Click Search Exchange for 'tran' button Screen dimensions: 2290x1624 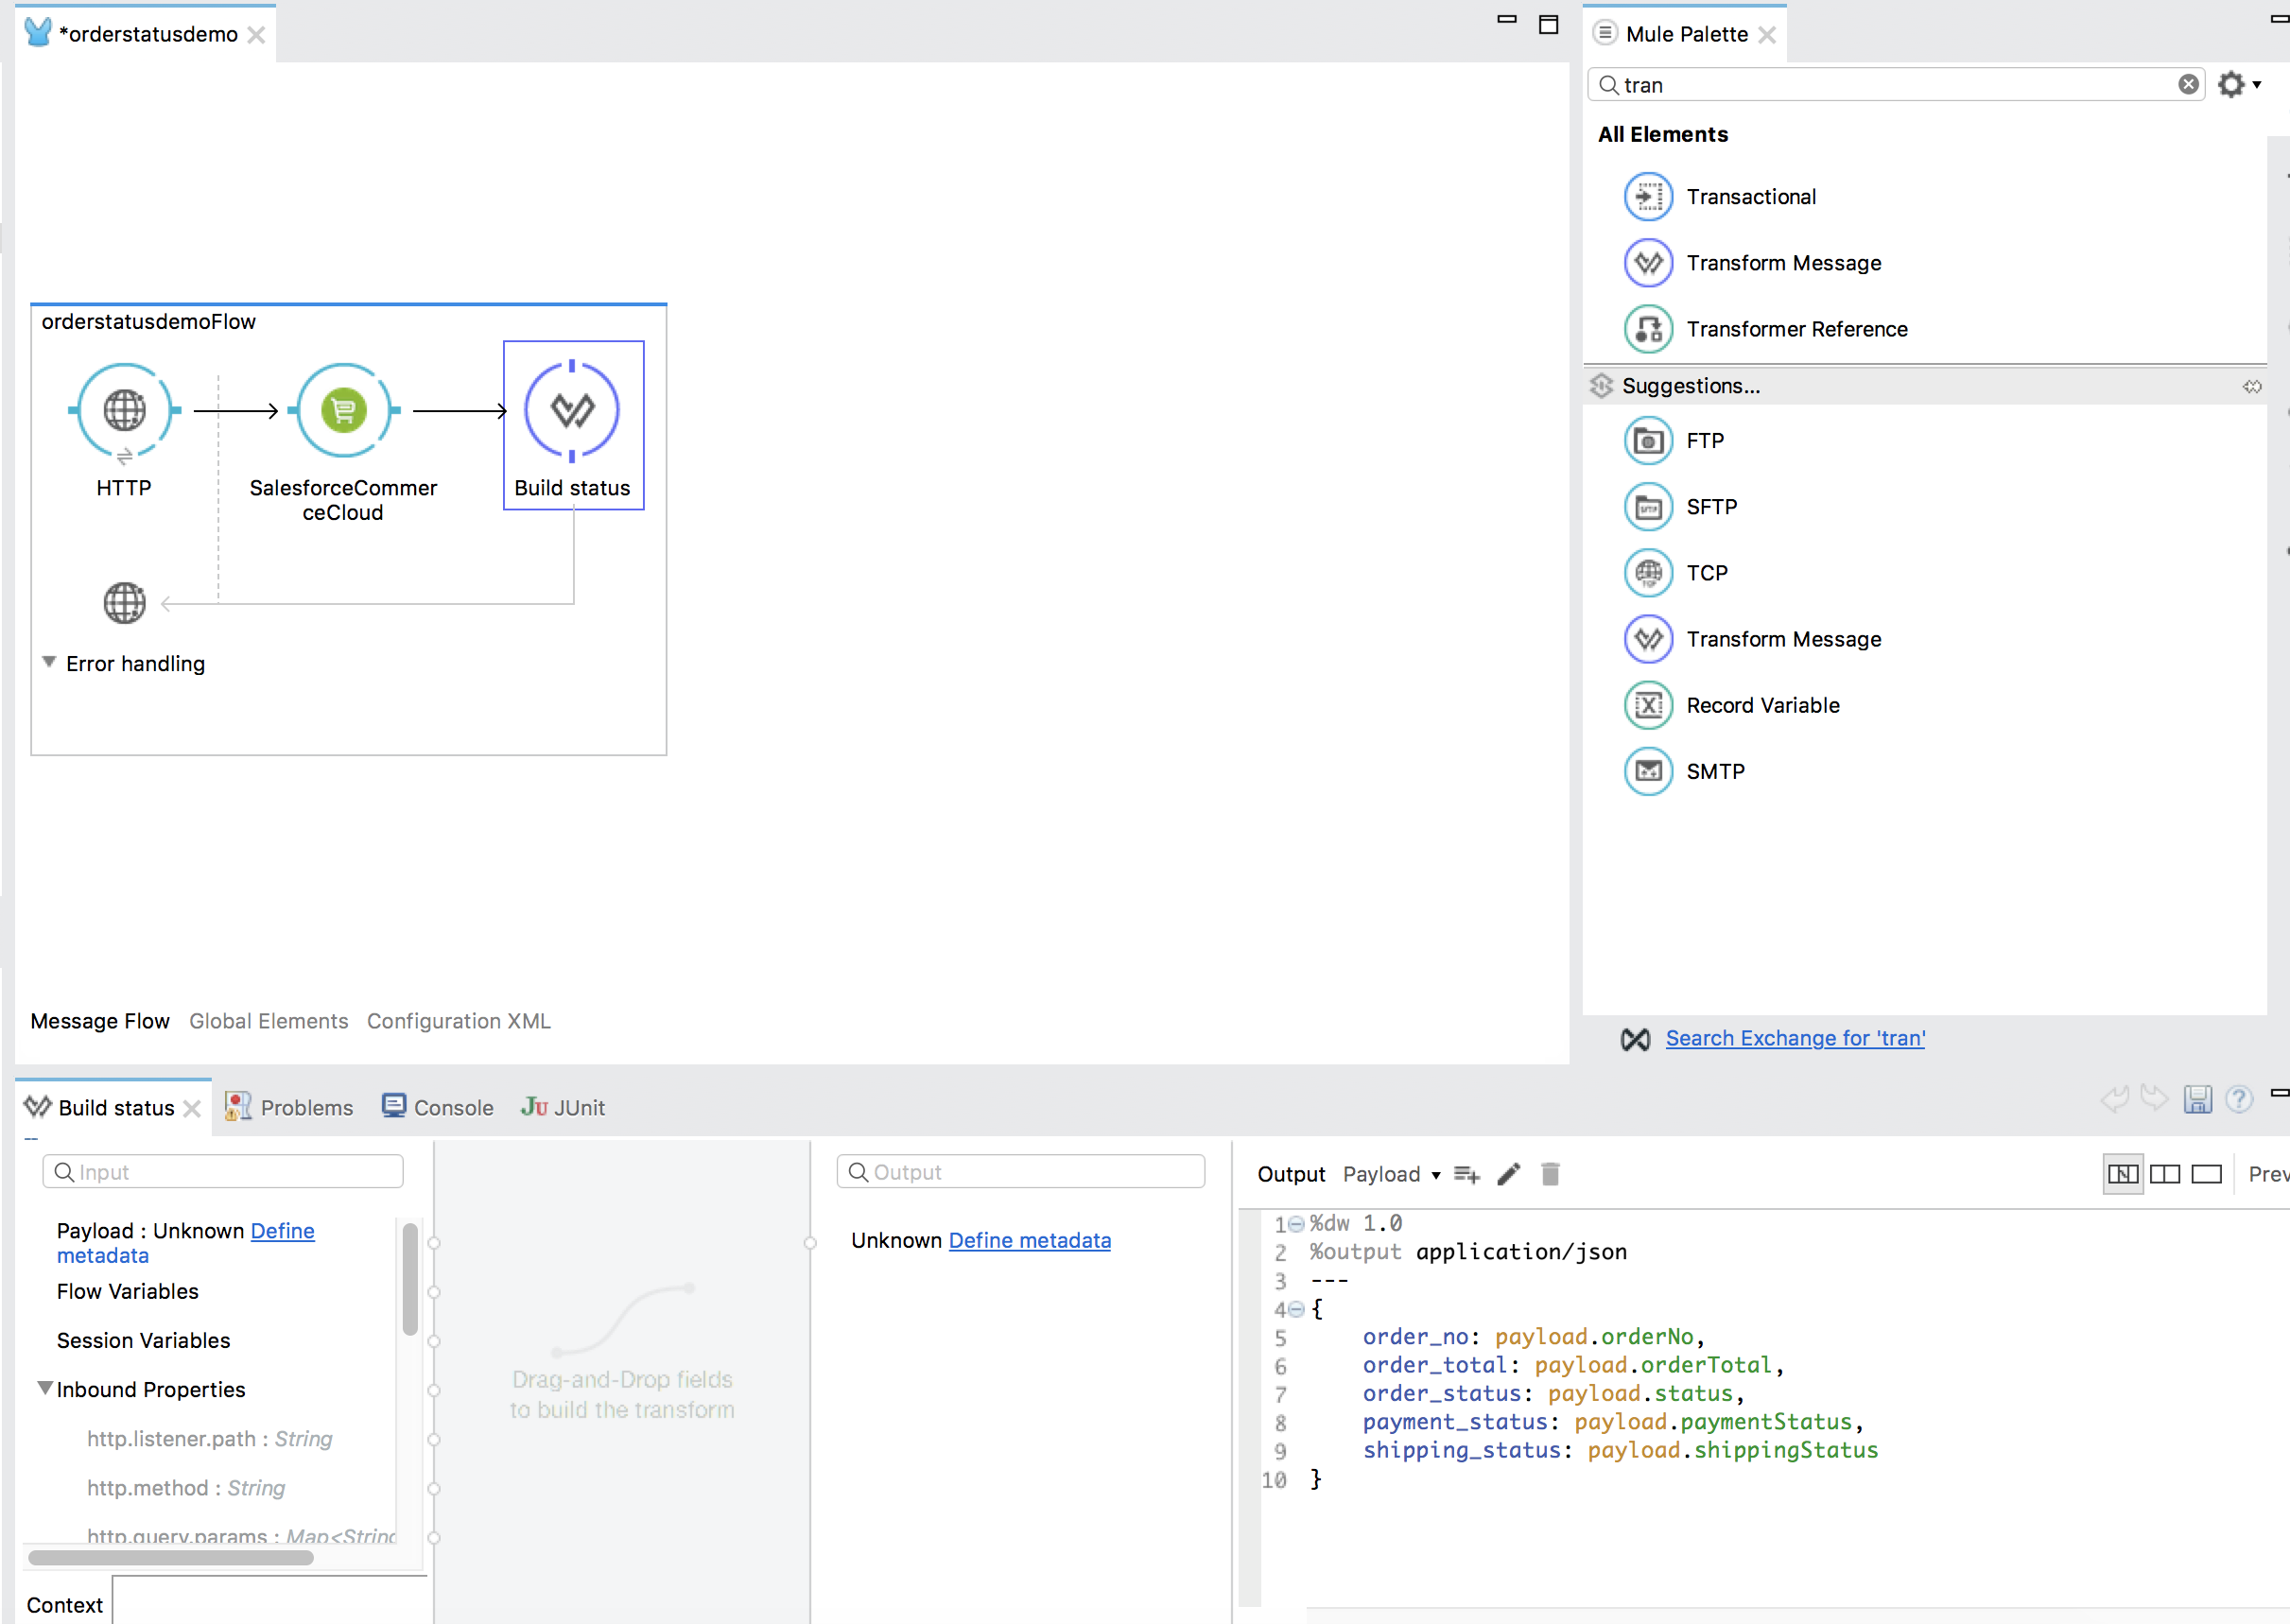pos(1795,1037)
